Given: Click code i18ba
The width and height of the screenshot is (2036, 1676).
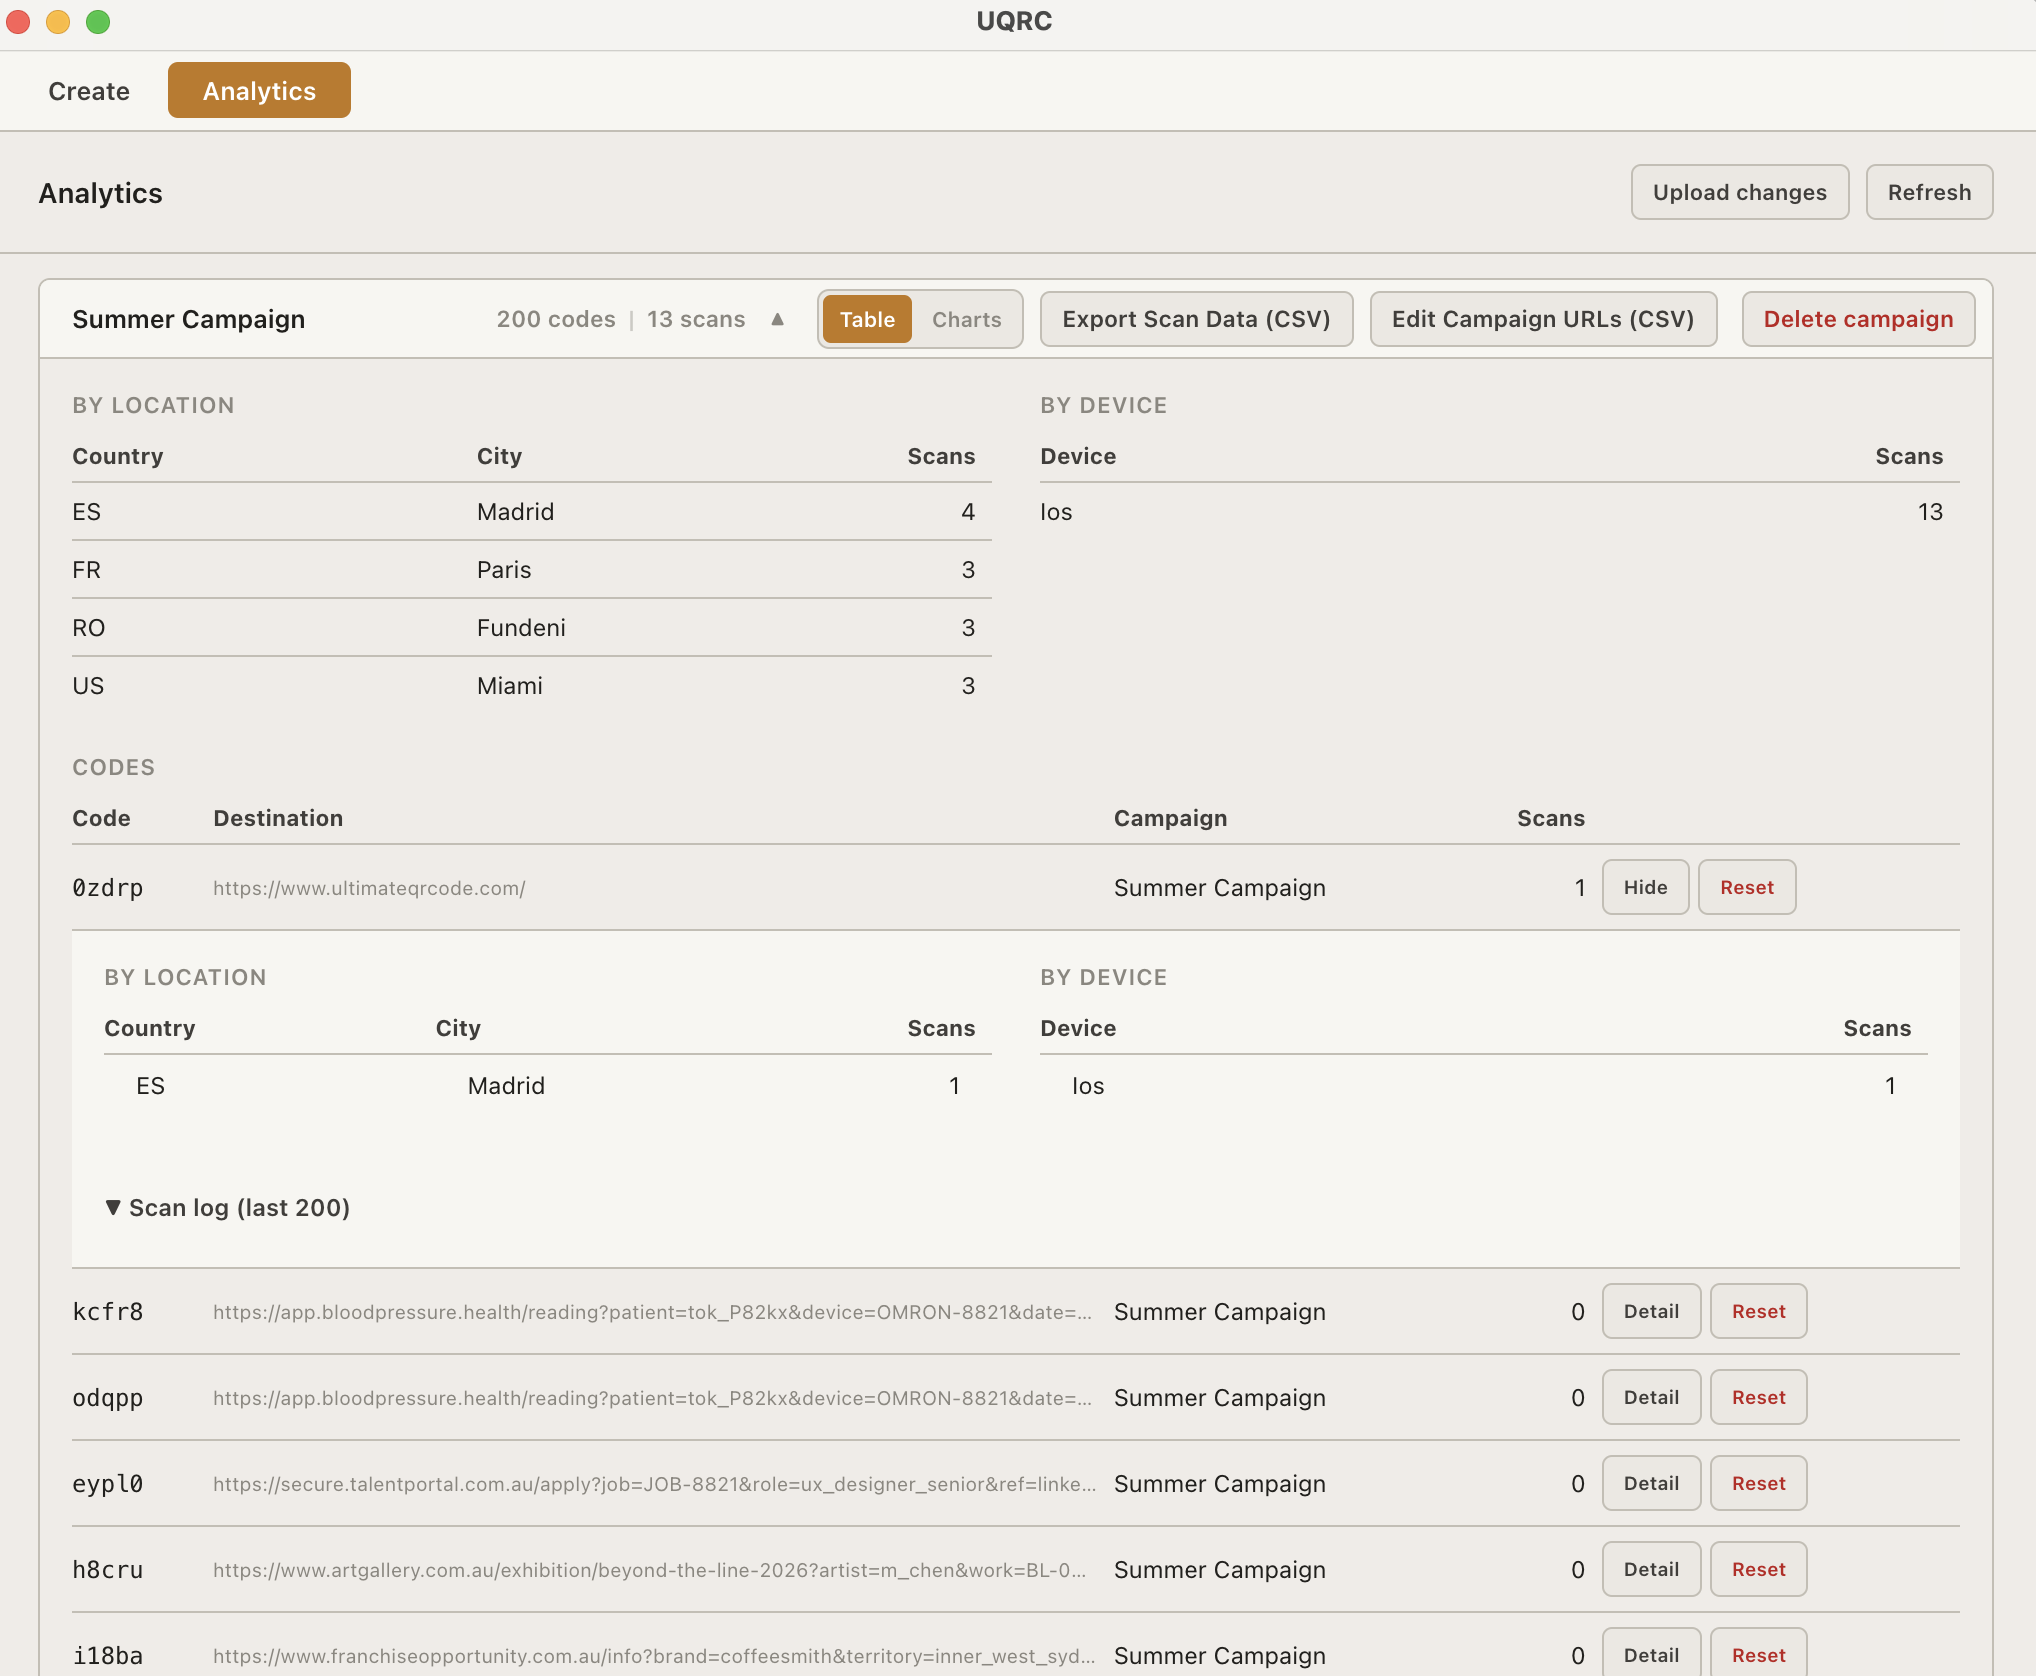Looking at the screenshot, I should click(108, 1656).
